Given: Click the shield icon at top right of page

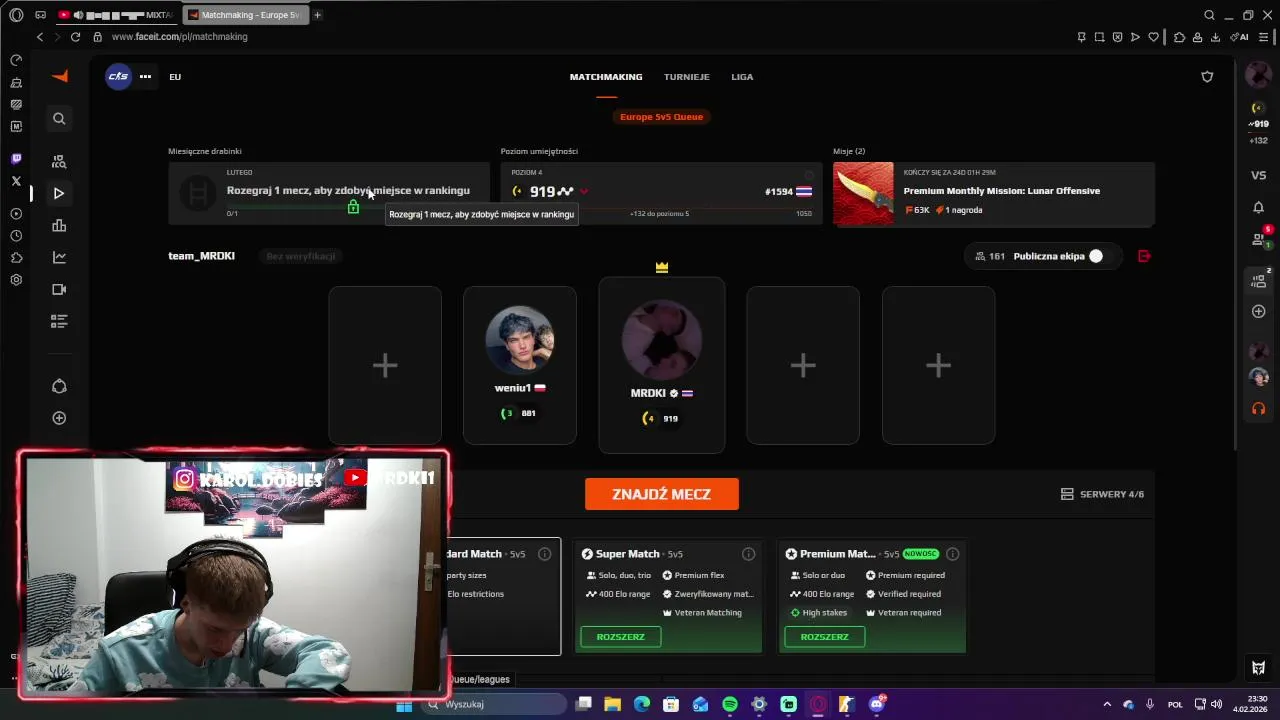Looking at the screenshot, I should pos(1207,76).
